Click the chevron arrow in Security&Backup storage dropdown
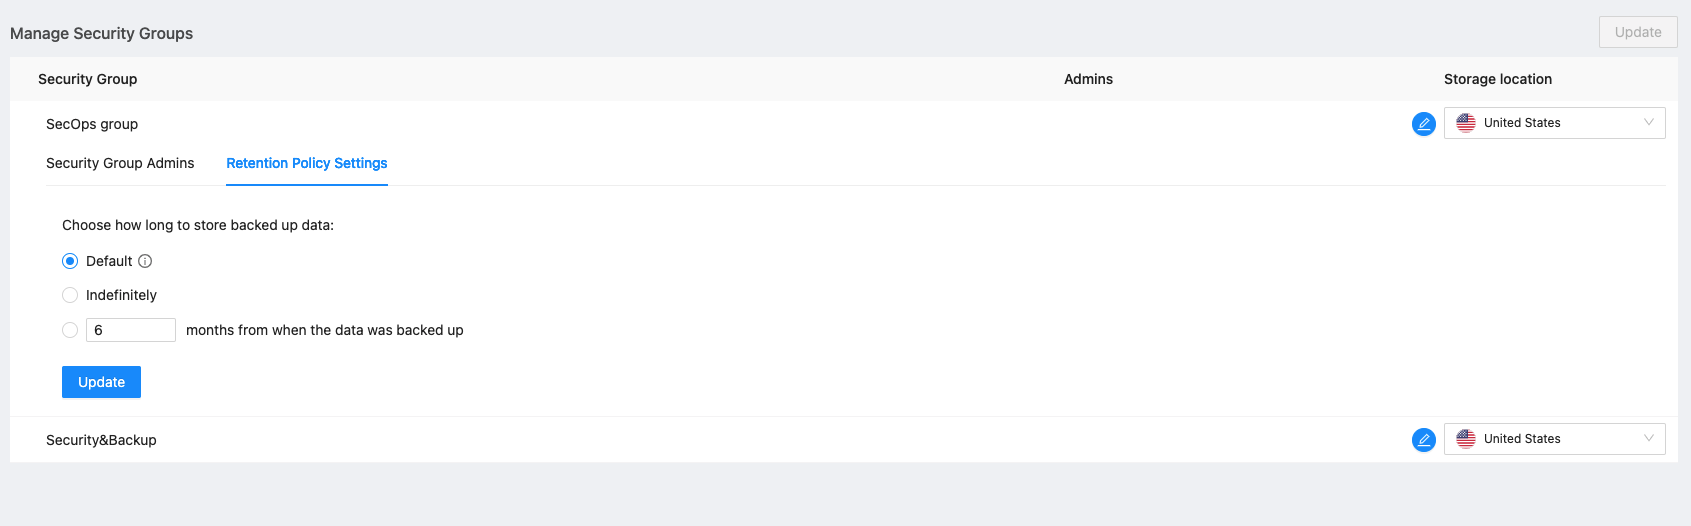The width and height of the screenshot is (1691, 526). tap(1649, 439)
